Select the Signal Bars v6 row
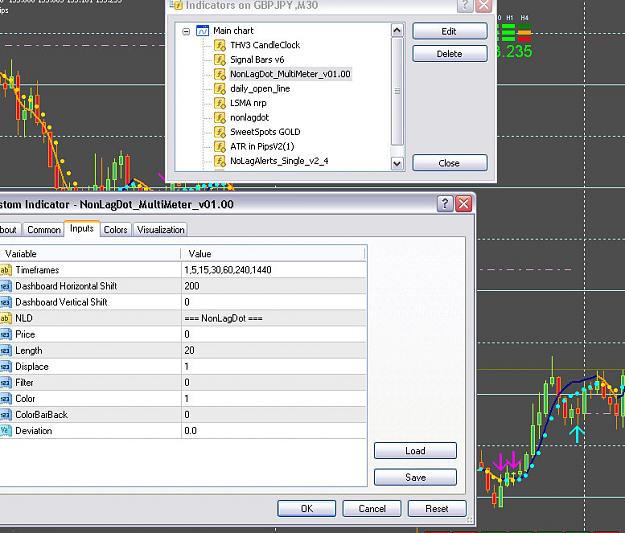 coord(257,60)
